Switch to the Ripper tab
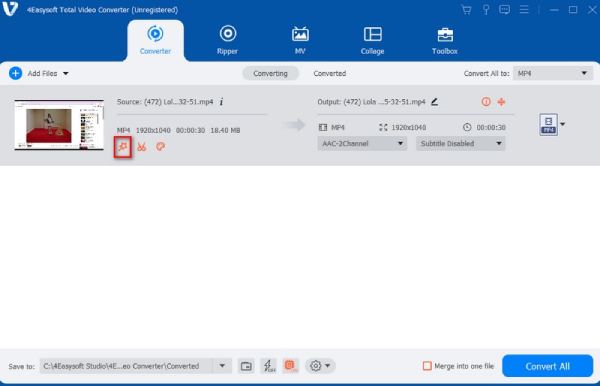The image size is (600, 386). [227, 41]
